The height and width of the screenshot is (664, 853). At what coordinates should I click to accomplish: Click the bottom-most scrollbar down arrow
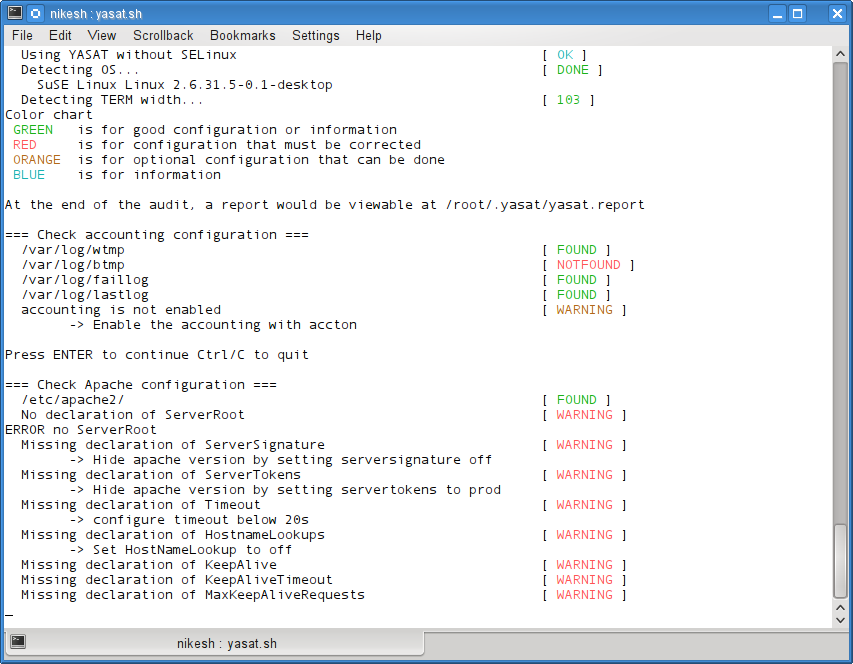[x=840, y=620]
